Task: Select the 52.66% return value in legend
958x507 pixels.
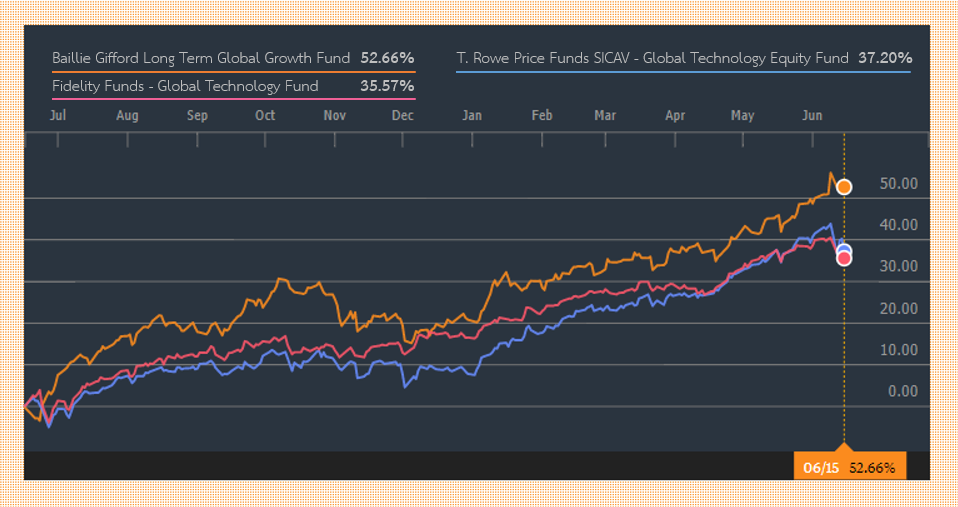Action: (x=387, y=57)
